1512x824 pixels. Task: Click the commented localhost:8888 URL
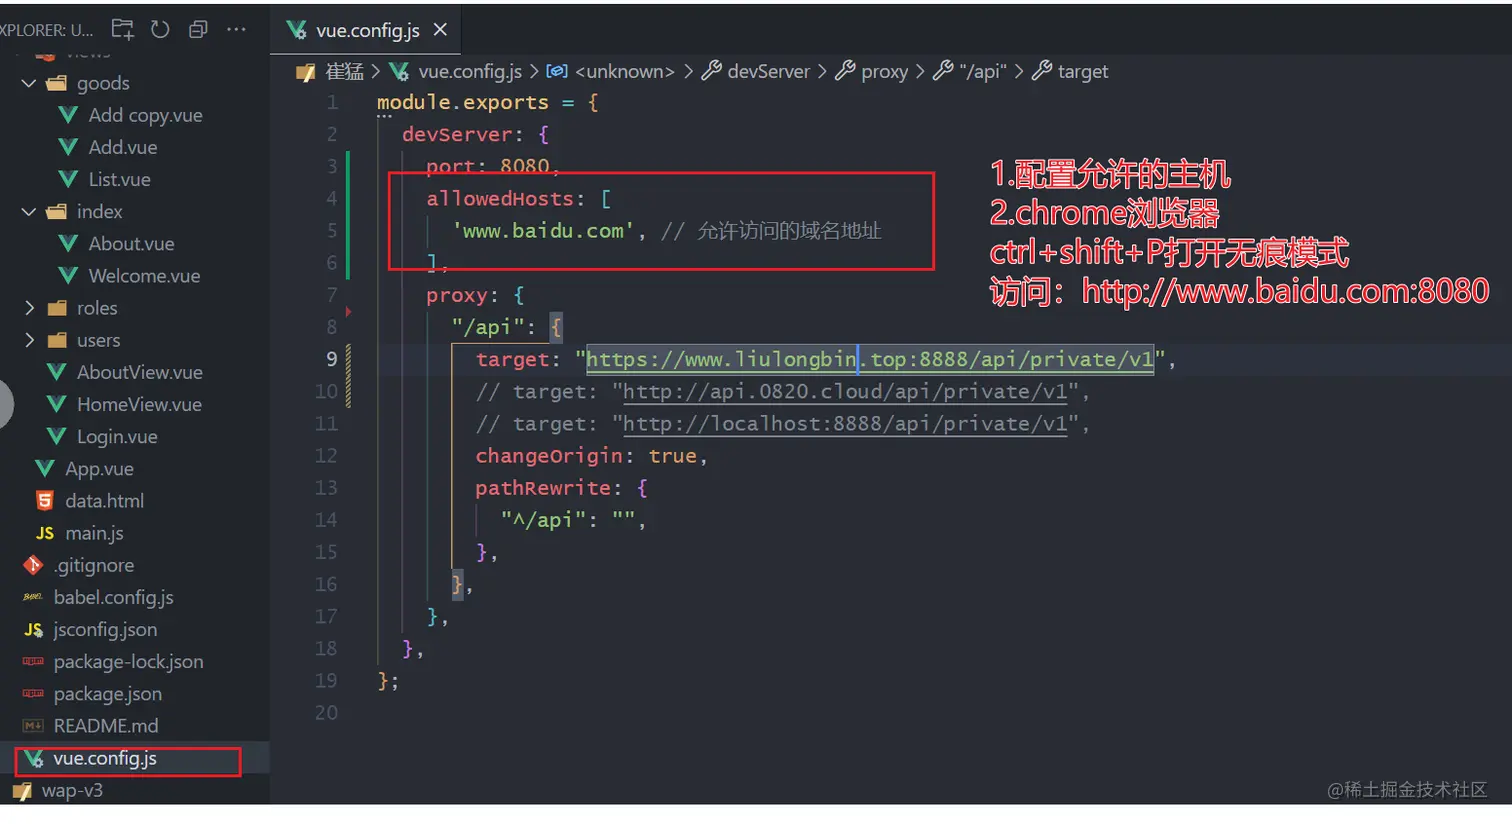845,423
